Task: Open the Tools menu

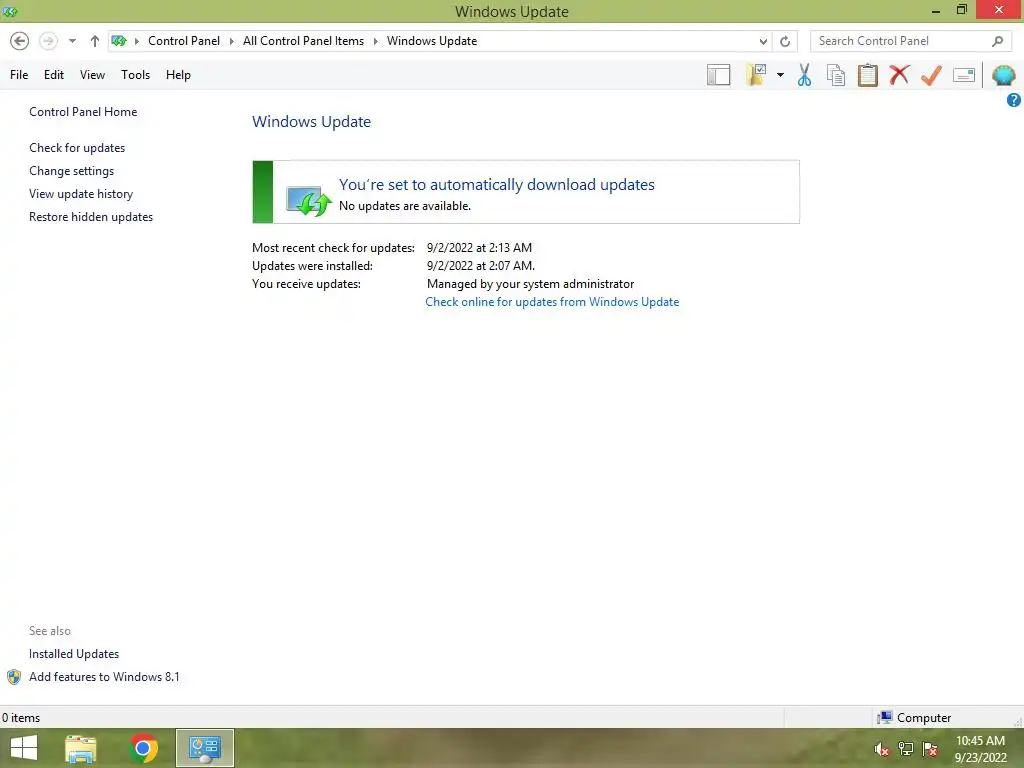Action: (x=135, y=75)
